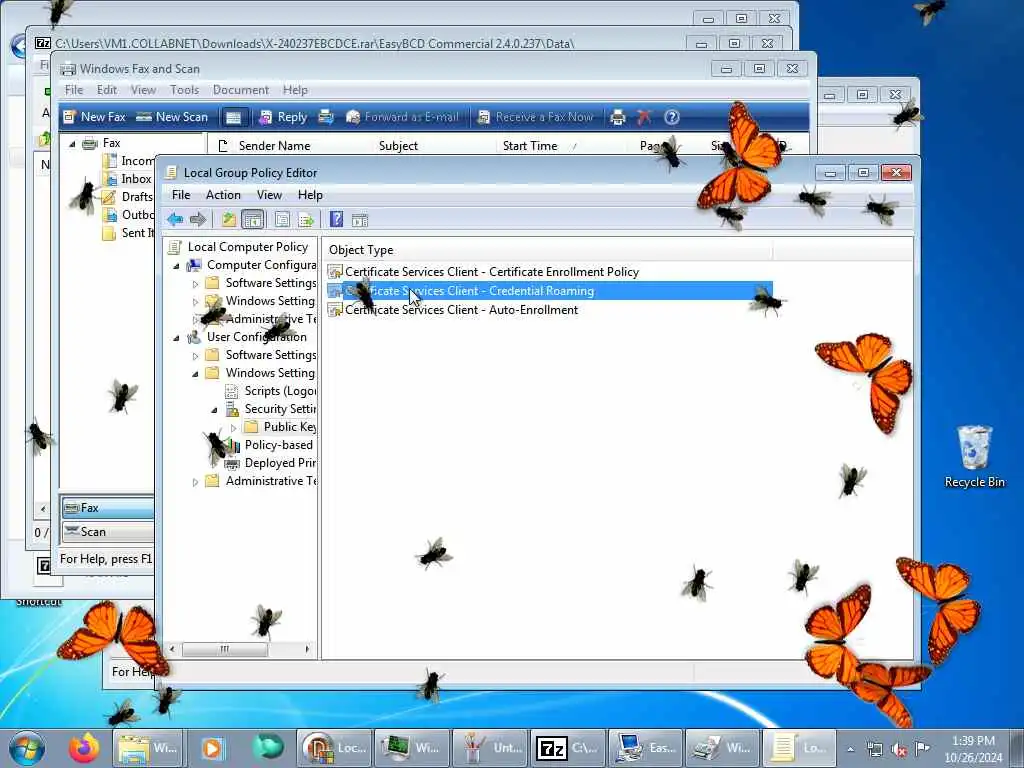
Task: Select the Inbox folder in Fax and Scan
Action: point(136,178)
